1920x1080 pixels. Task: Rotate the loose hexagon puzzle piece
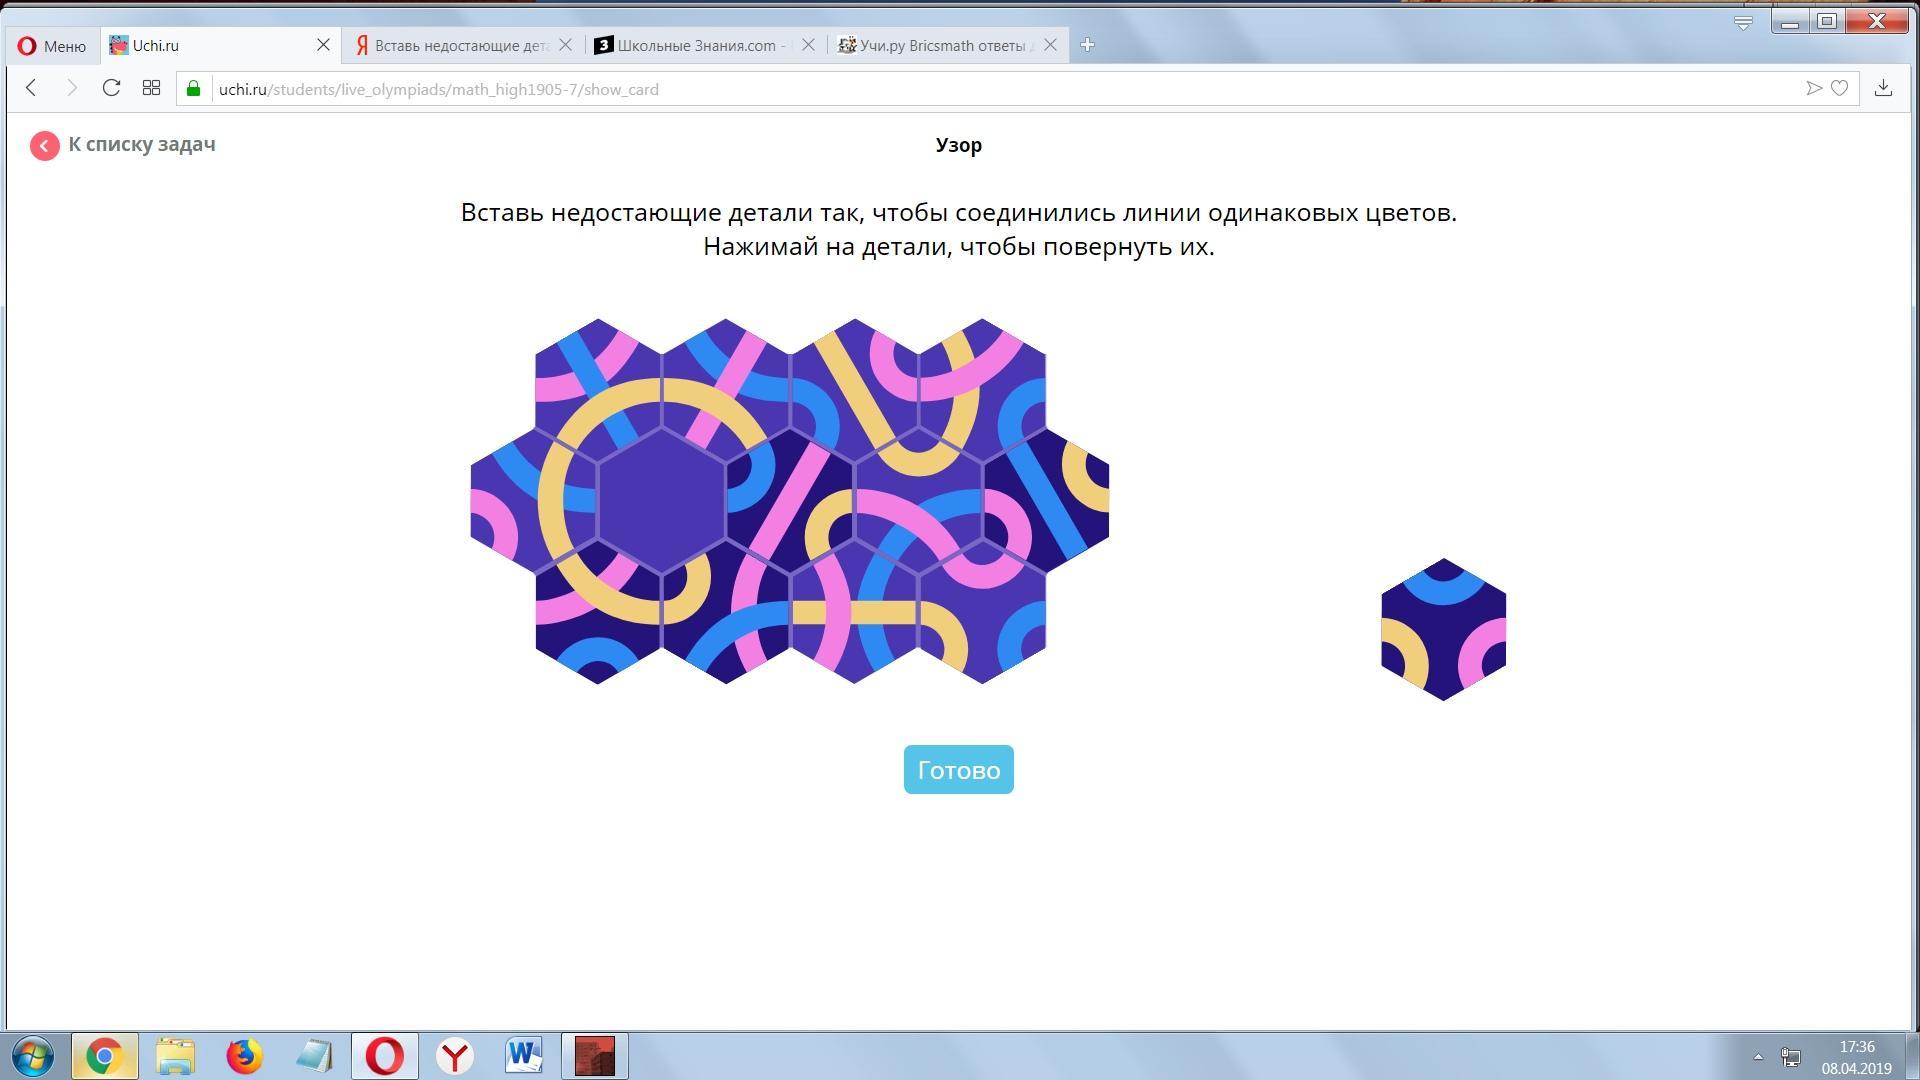coord(1443,630)
